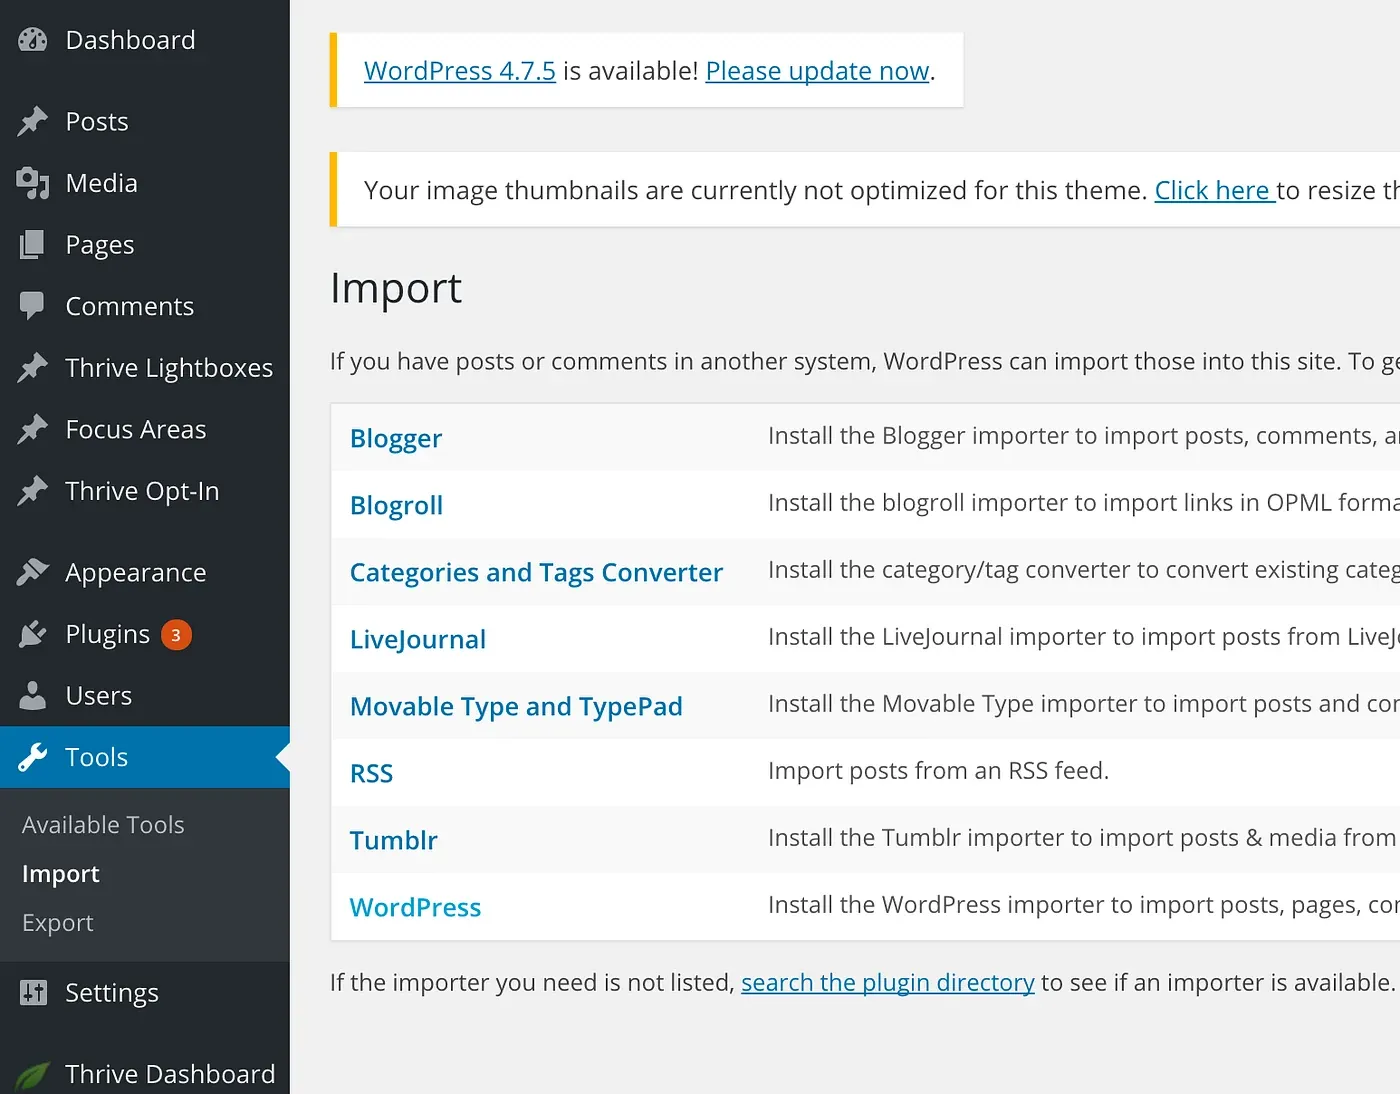Open the Users menu
Viewport: 1400px width, 1094px height.
99,696
